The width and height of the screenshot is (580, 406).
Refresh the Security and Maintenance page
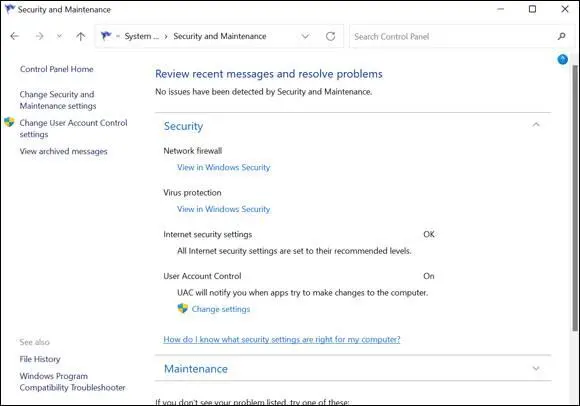tap(330, 36)
